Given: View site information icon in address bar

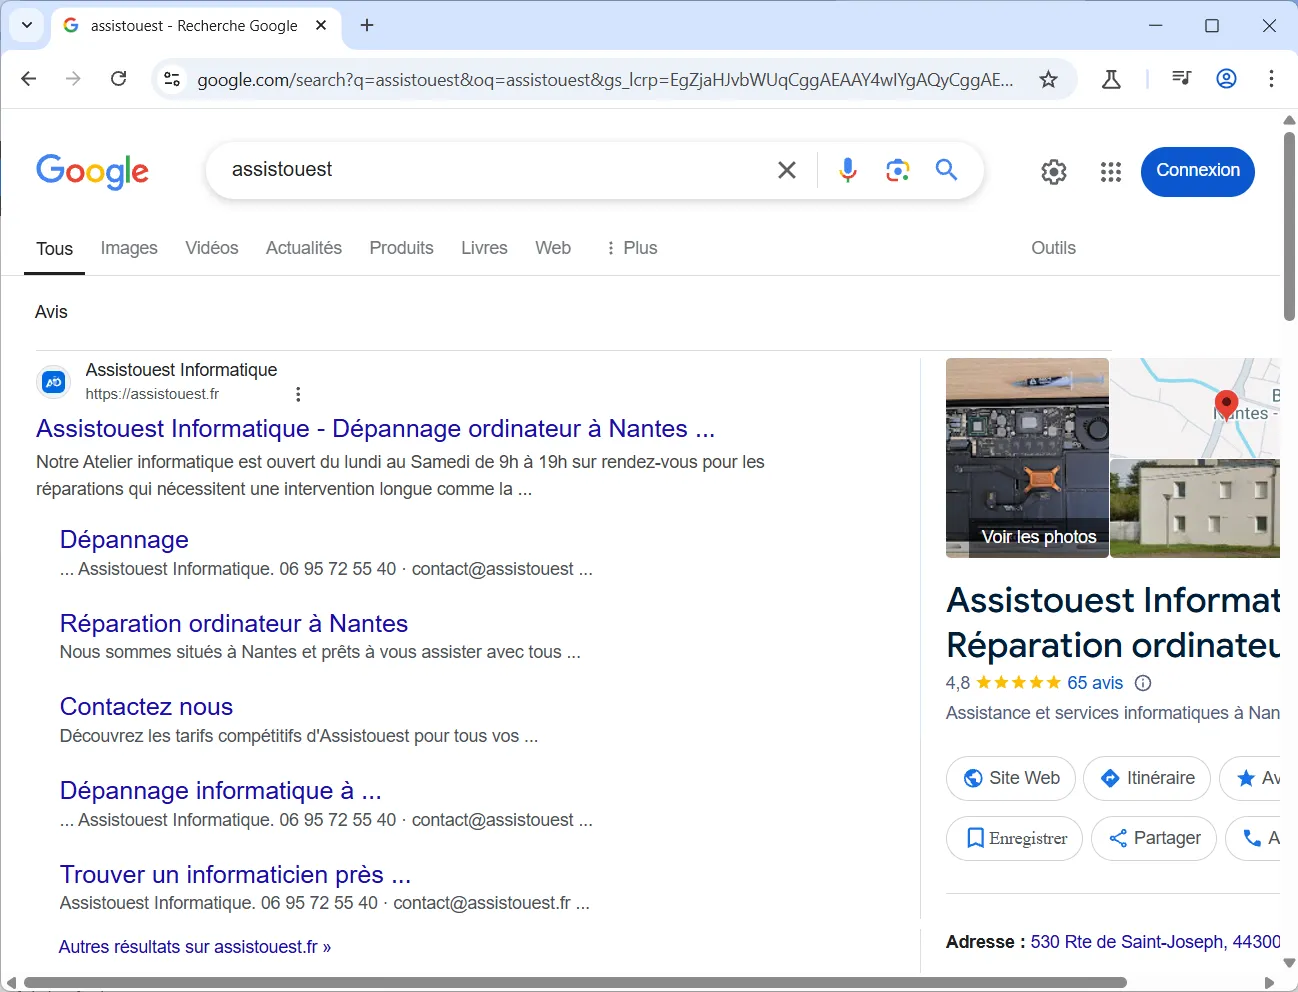Looking at the screenshot, I should click(172, 79).
